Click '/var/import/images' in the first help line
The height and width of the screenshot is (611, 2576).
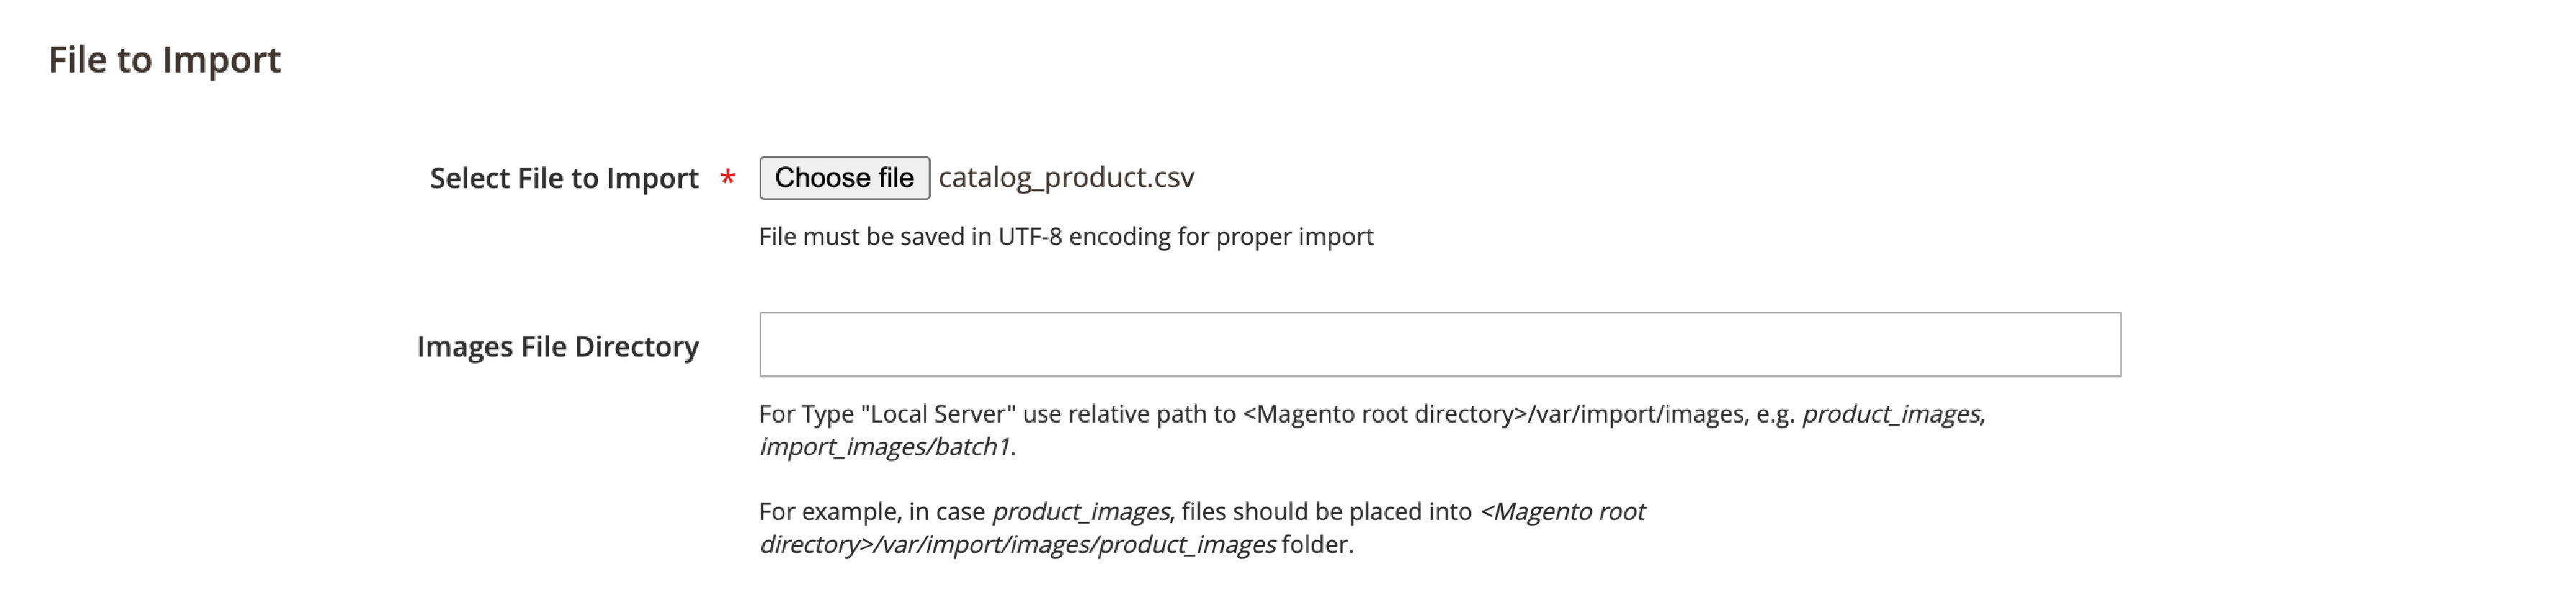point(1636,414)
